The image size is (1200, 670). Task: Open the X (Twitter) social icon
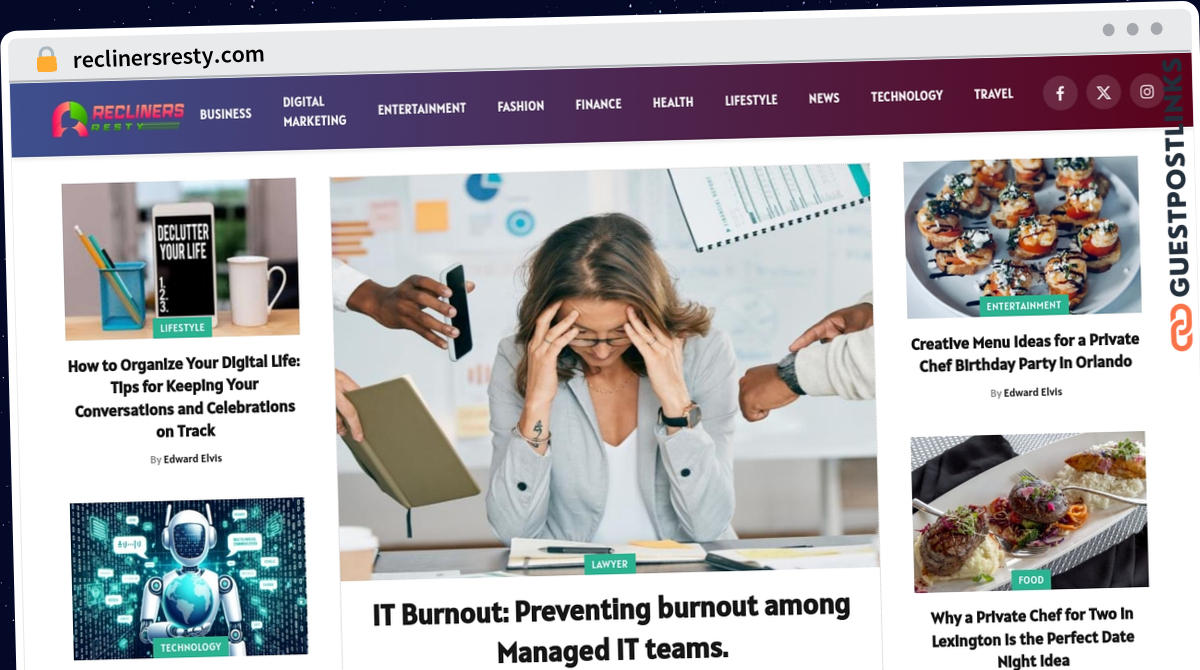coord(1103,93)
